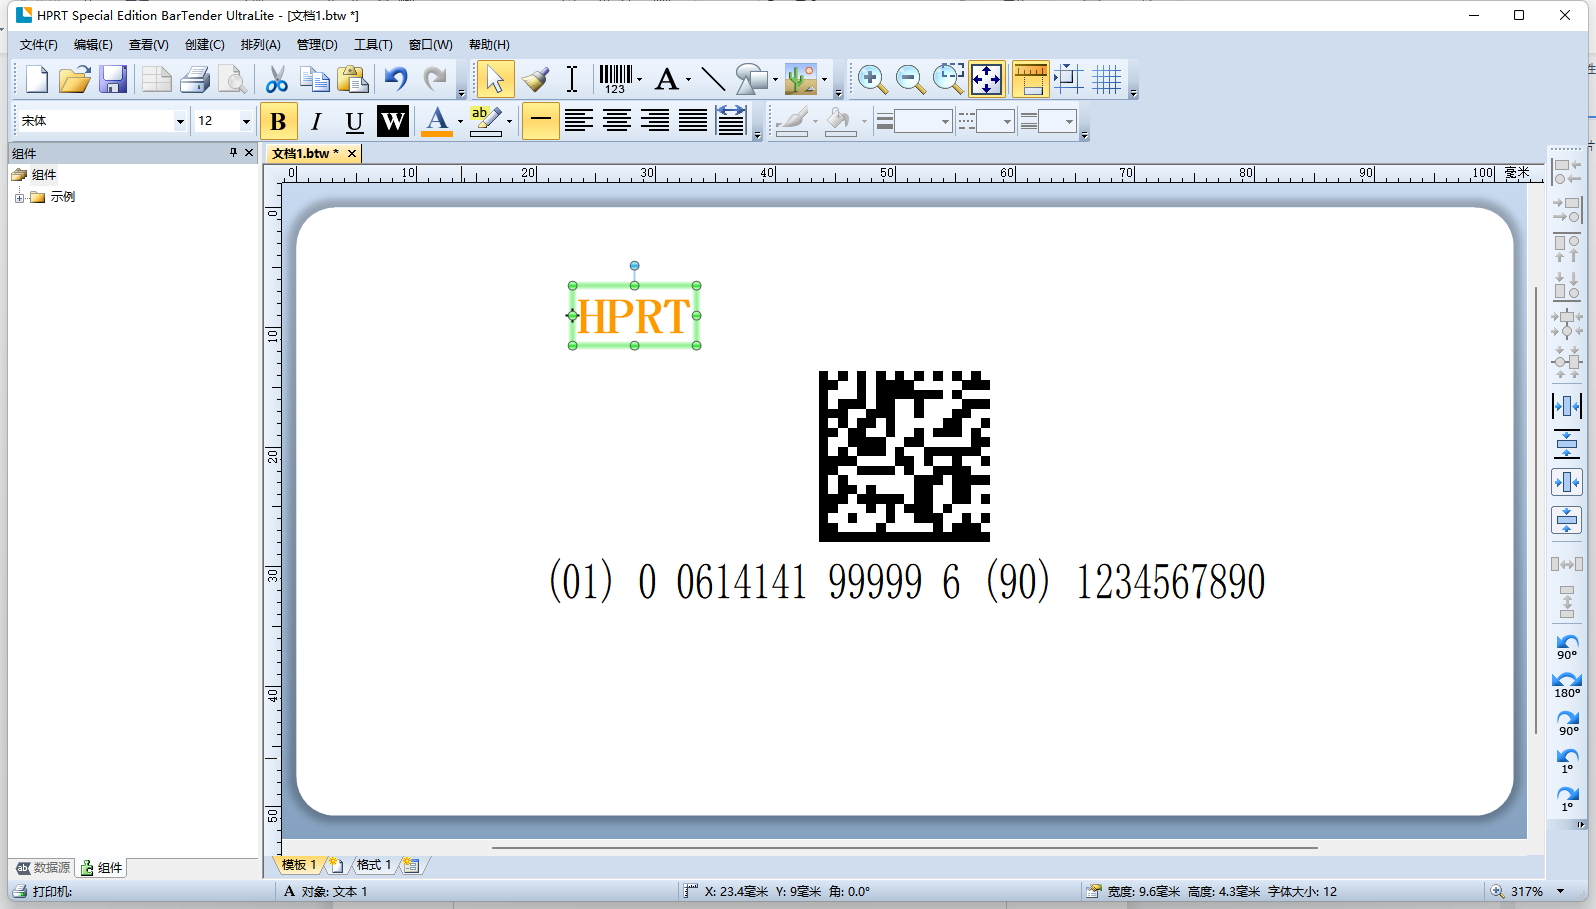The height and width of the screenshot is (909, 1596).
Task: Close the 组件 side panel
Action: pos(249,153)
